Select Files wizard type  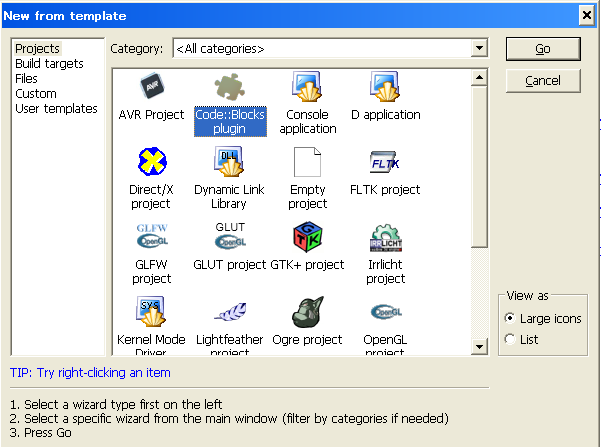(26, 79)
